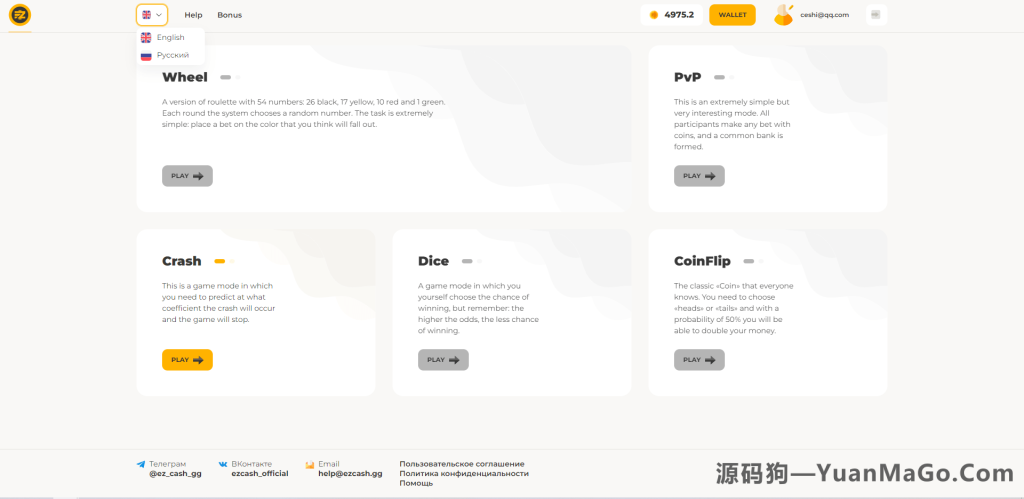Image resolution: width=1024 pixels, height=499 pixels.
Task: Toggle the indicator next to Wheel title
Action: pyautogui.click(x=229, y=77)
